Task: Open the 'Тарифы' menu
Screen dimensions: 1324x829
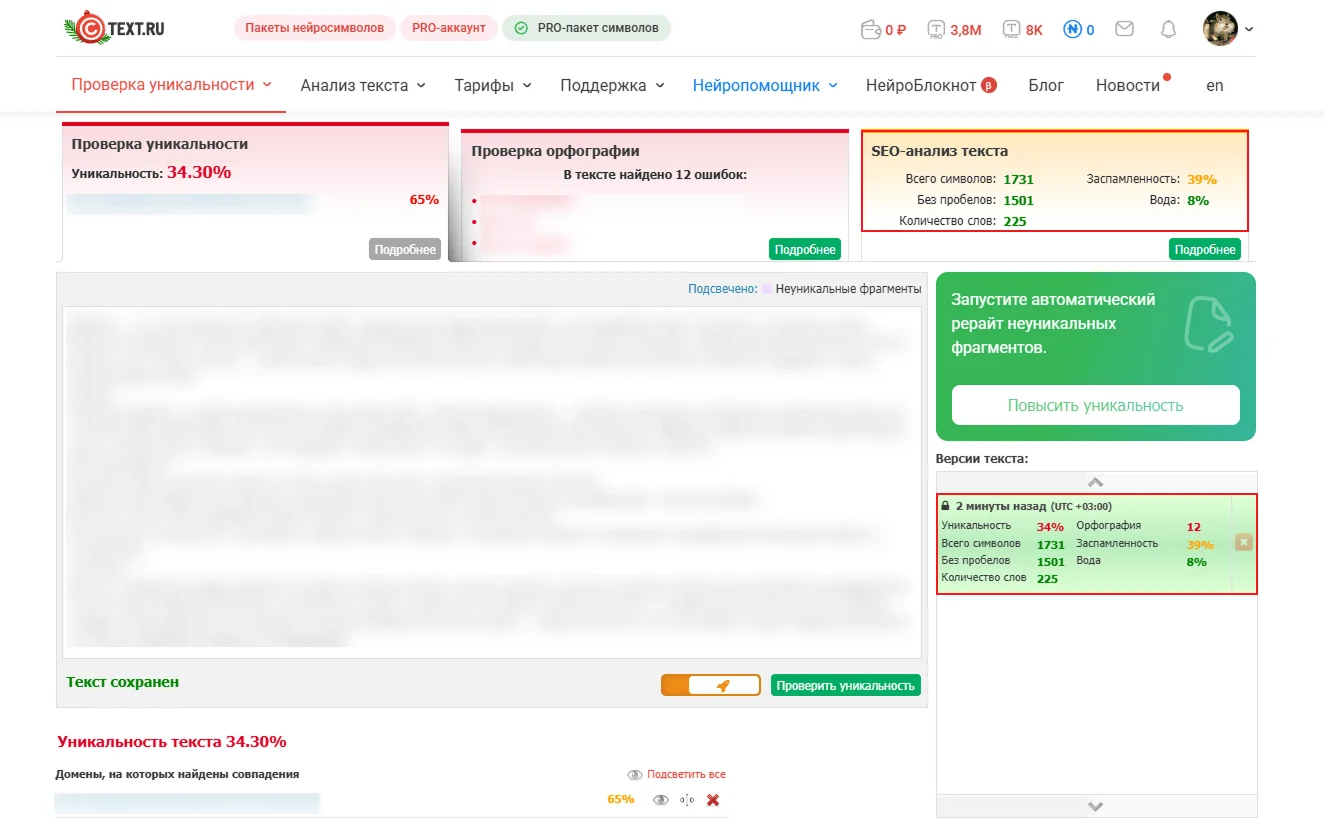Action: coord(492,85)
